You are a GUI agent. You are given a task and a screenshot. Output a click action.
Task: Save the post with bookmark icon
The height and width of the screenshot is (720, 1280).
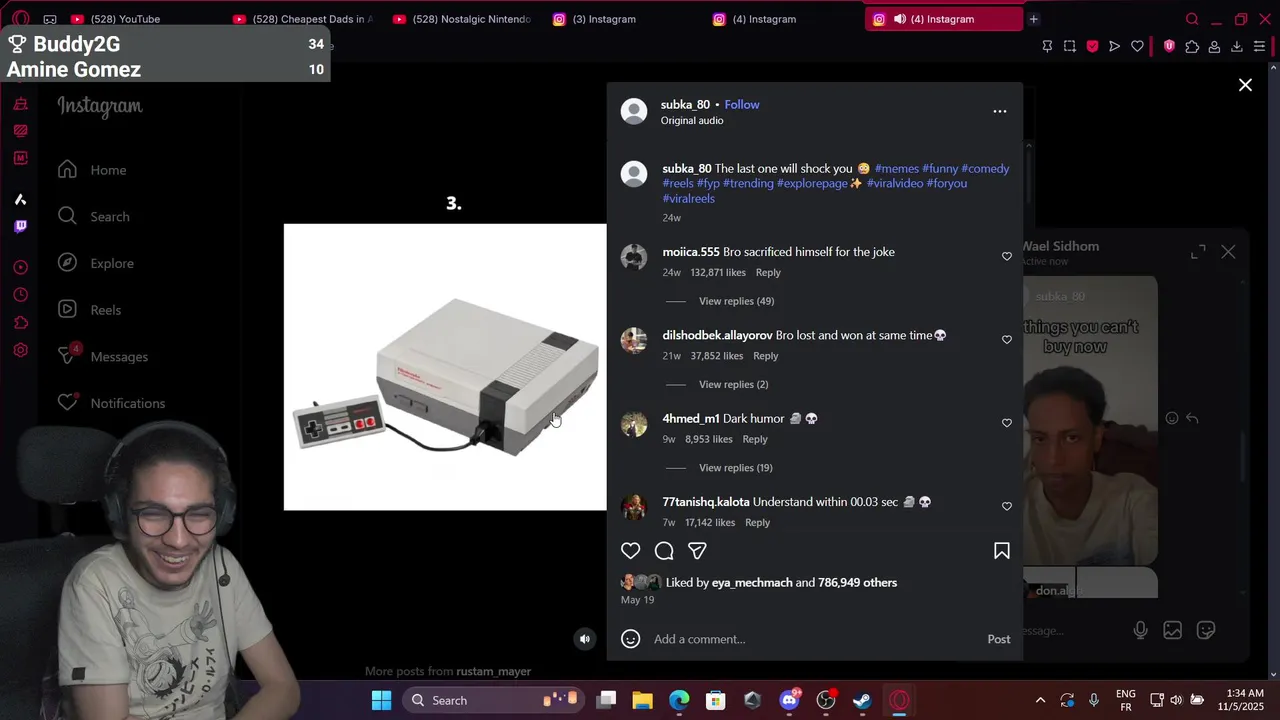[x=1001, y=551]
